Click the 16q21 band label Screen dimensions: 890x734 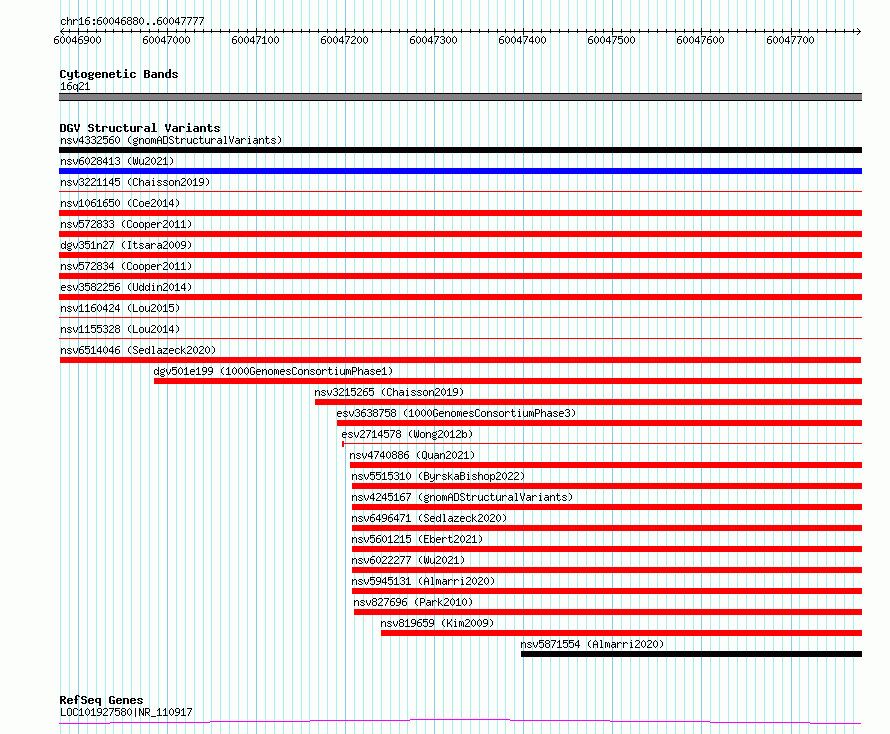75,86
